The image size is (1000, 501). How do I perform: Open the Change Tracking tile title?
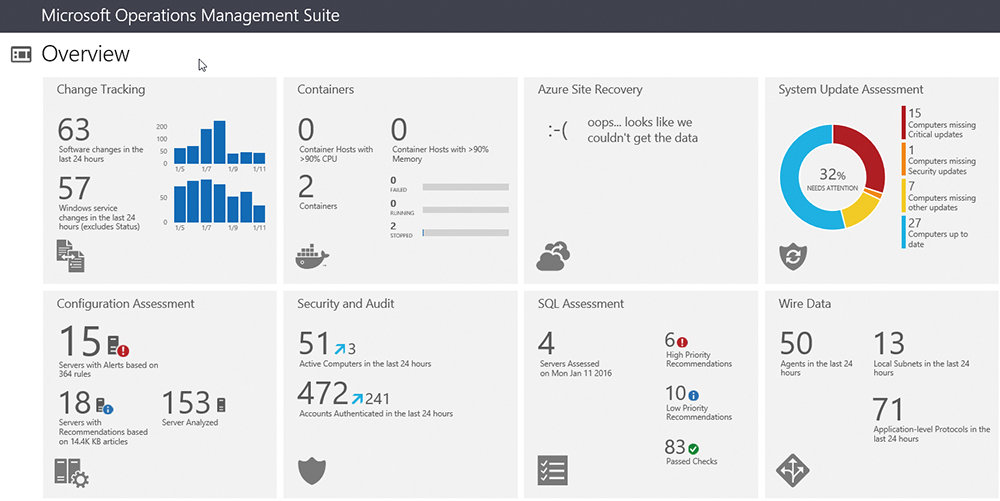click(x=101, y=90)
